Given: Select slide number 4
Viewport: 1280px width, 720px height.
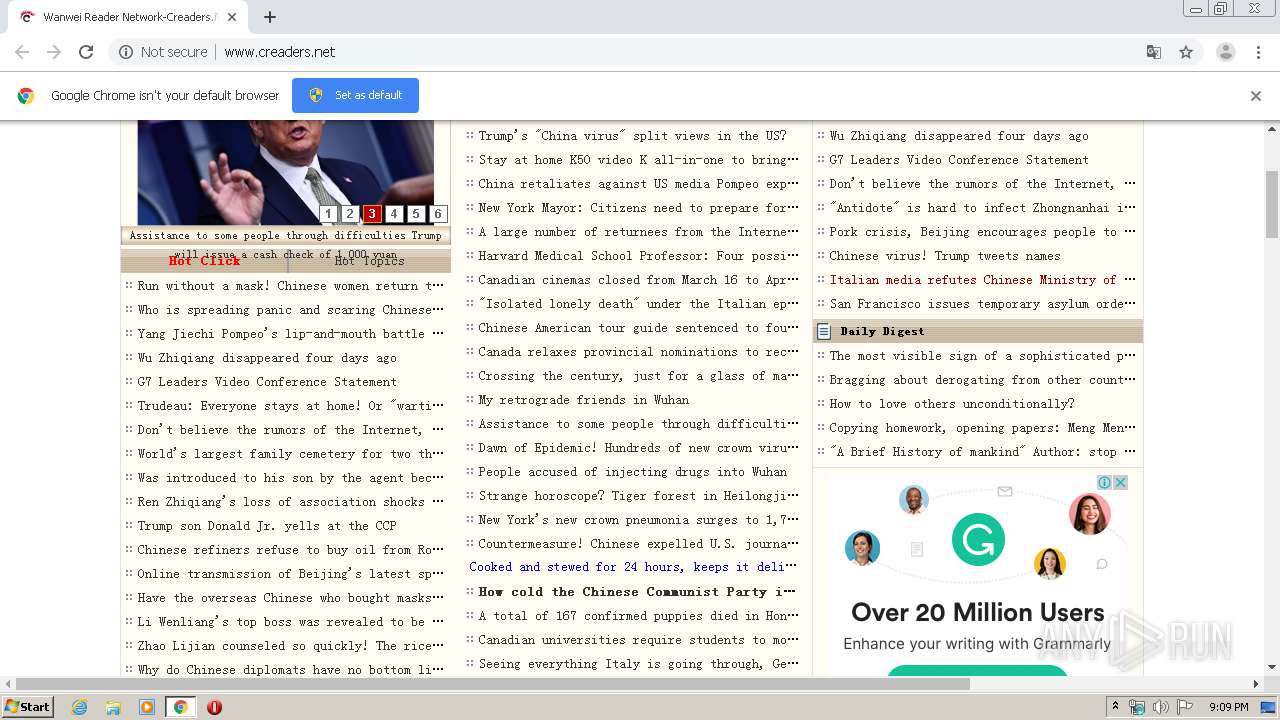Looking at the screenshot, I should [394, 214].
